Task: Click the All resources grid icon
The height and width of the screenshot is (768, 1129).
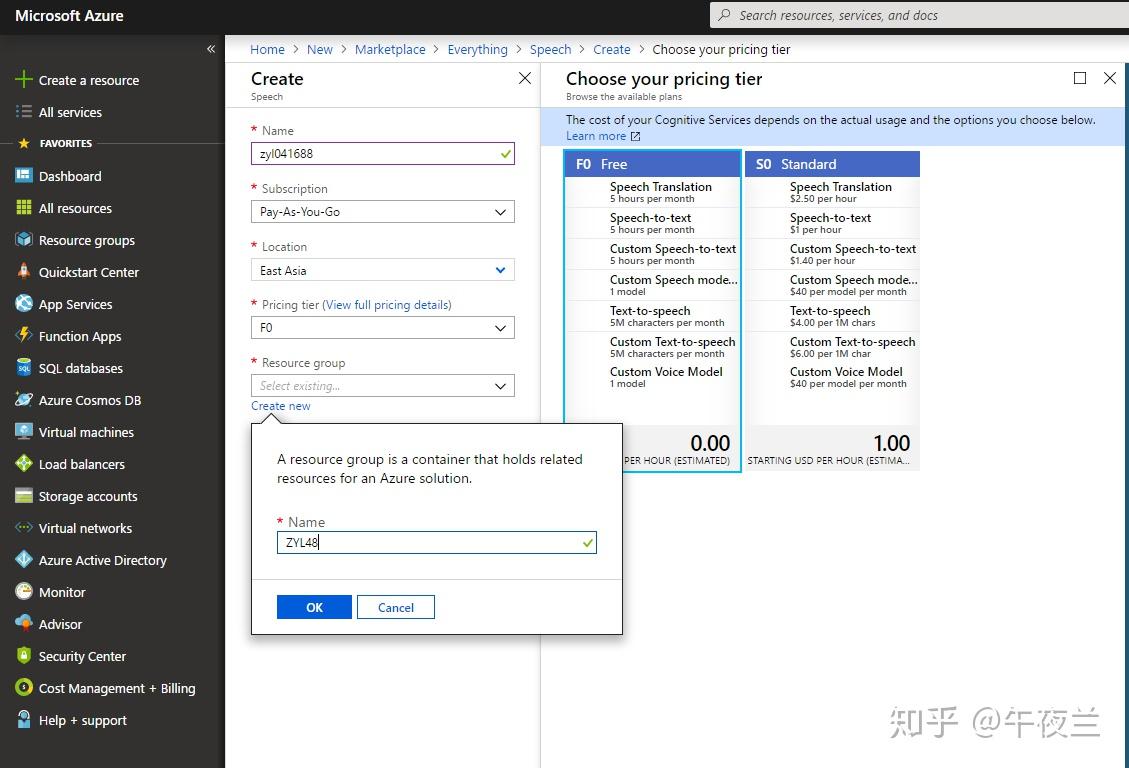Action: pyautogui.click(x=24, y=208)
